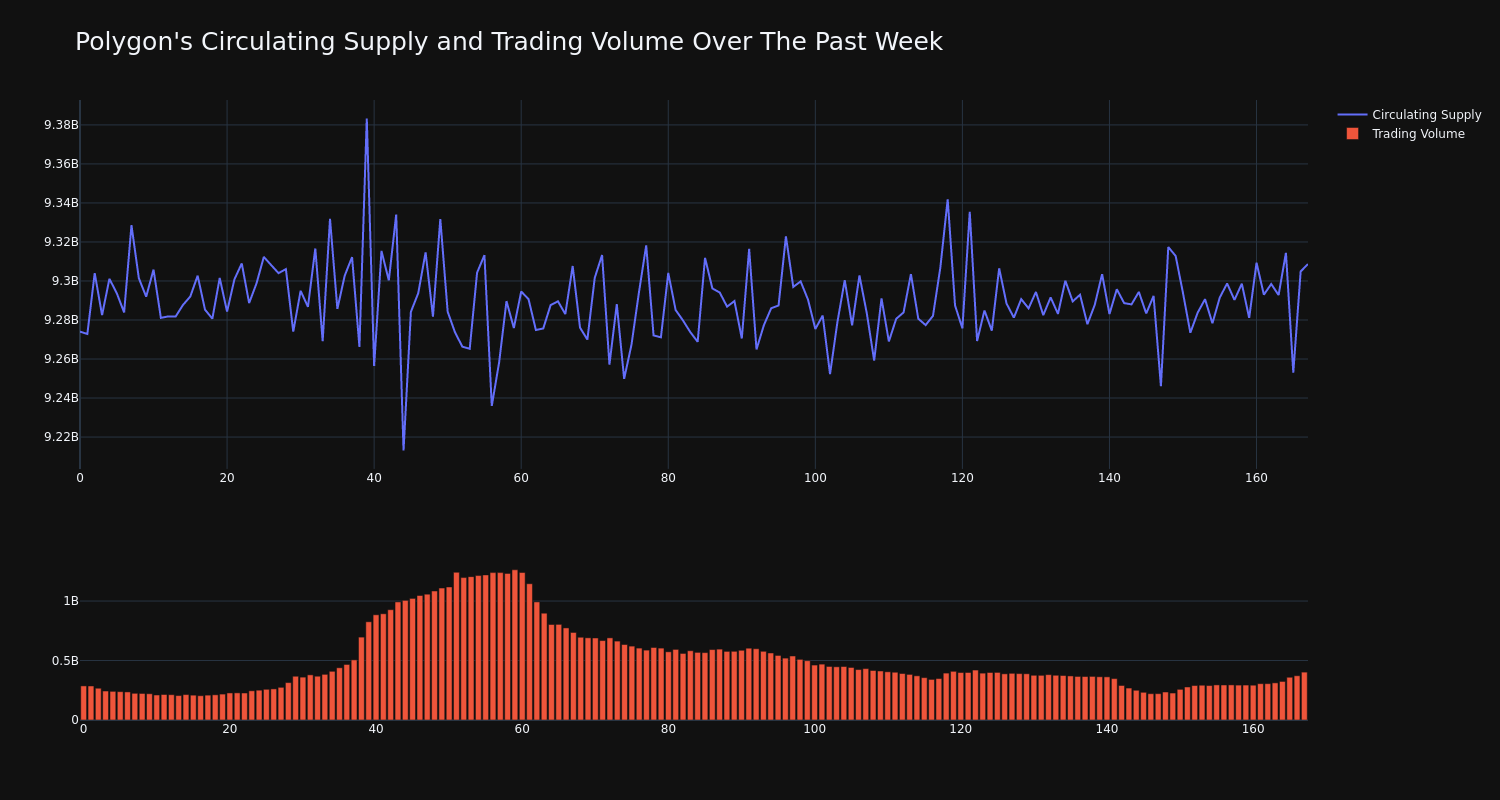Click x-axis tick 40 on supply chart
The image size is (1500, 800).
pyautogui.click(x=374, y=478)
